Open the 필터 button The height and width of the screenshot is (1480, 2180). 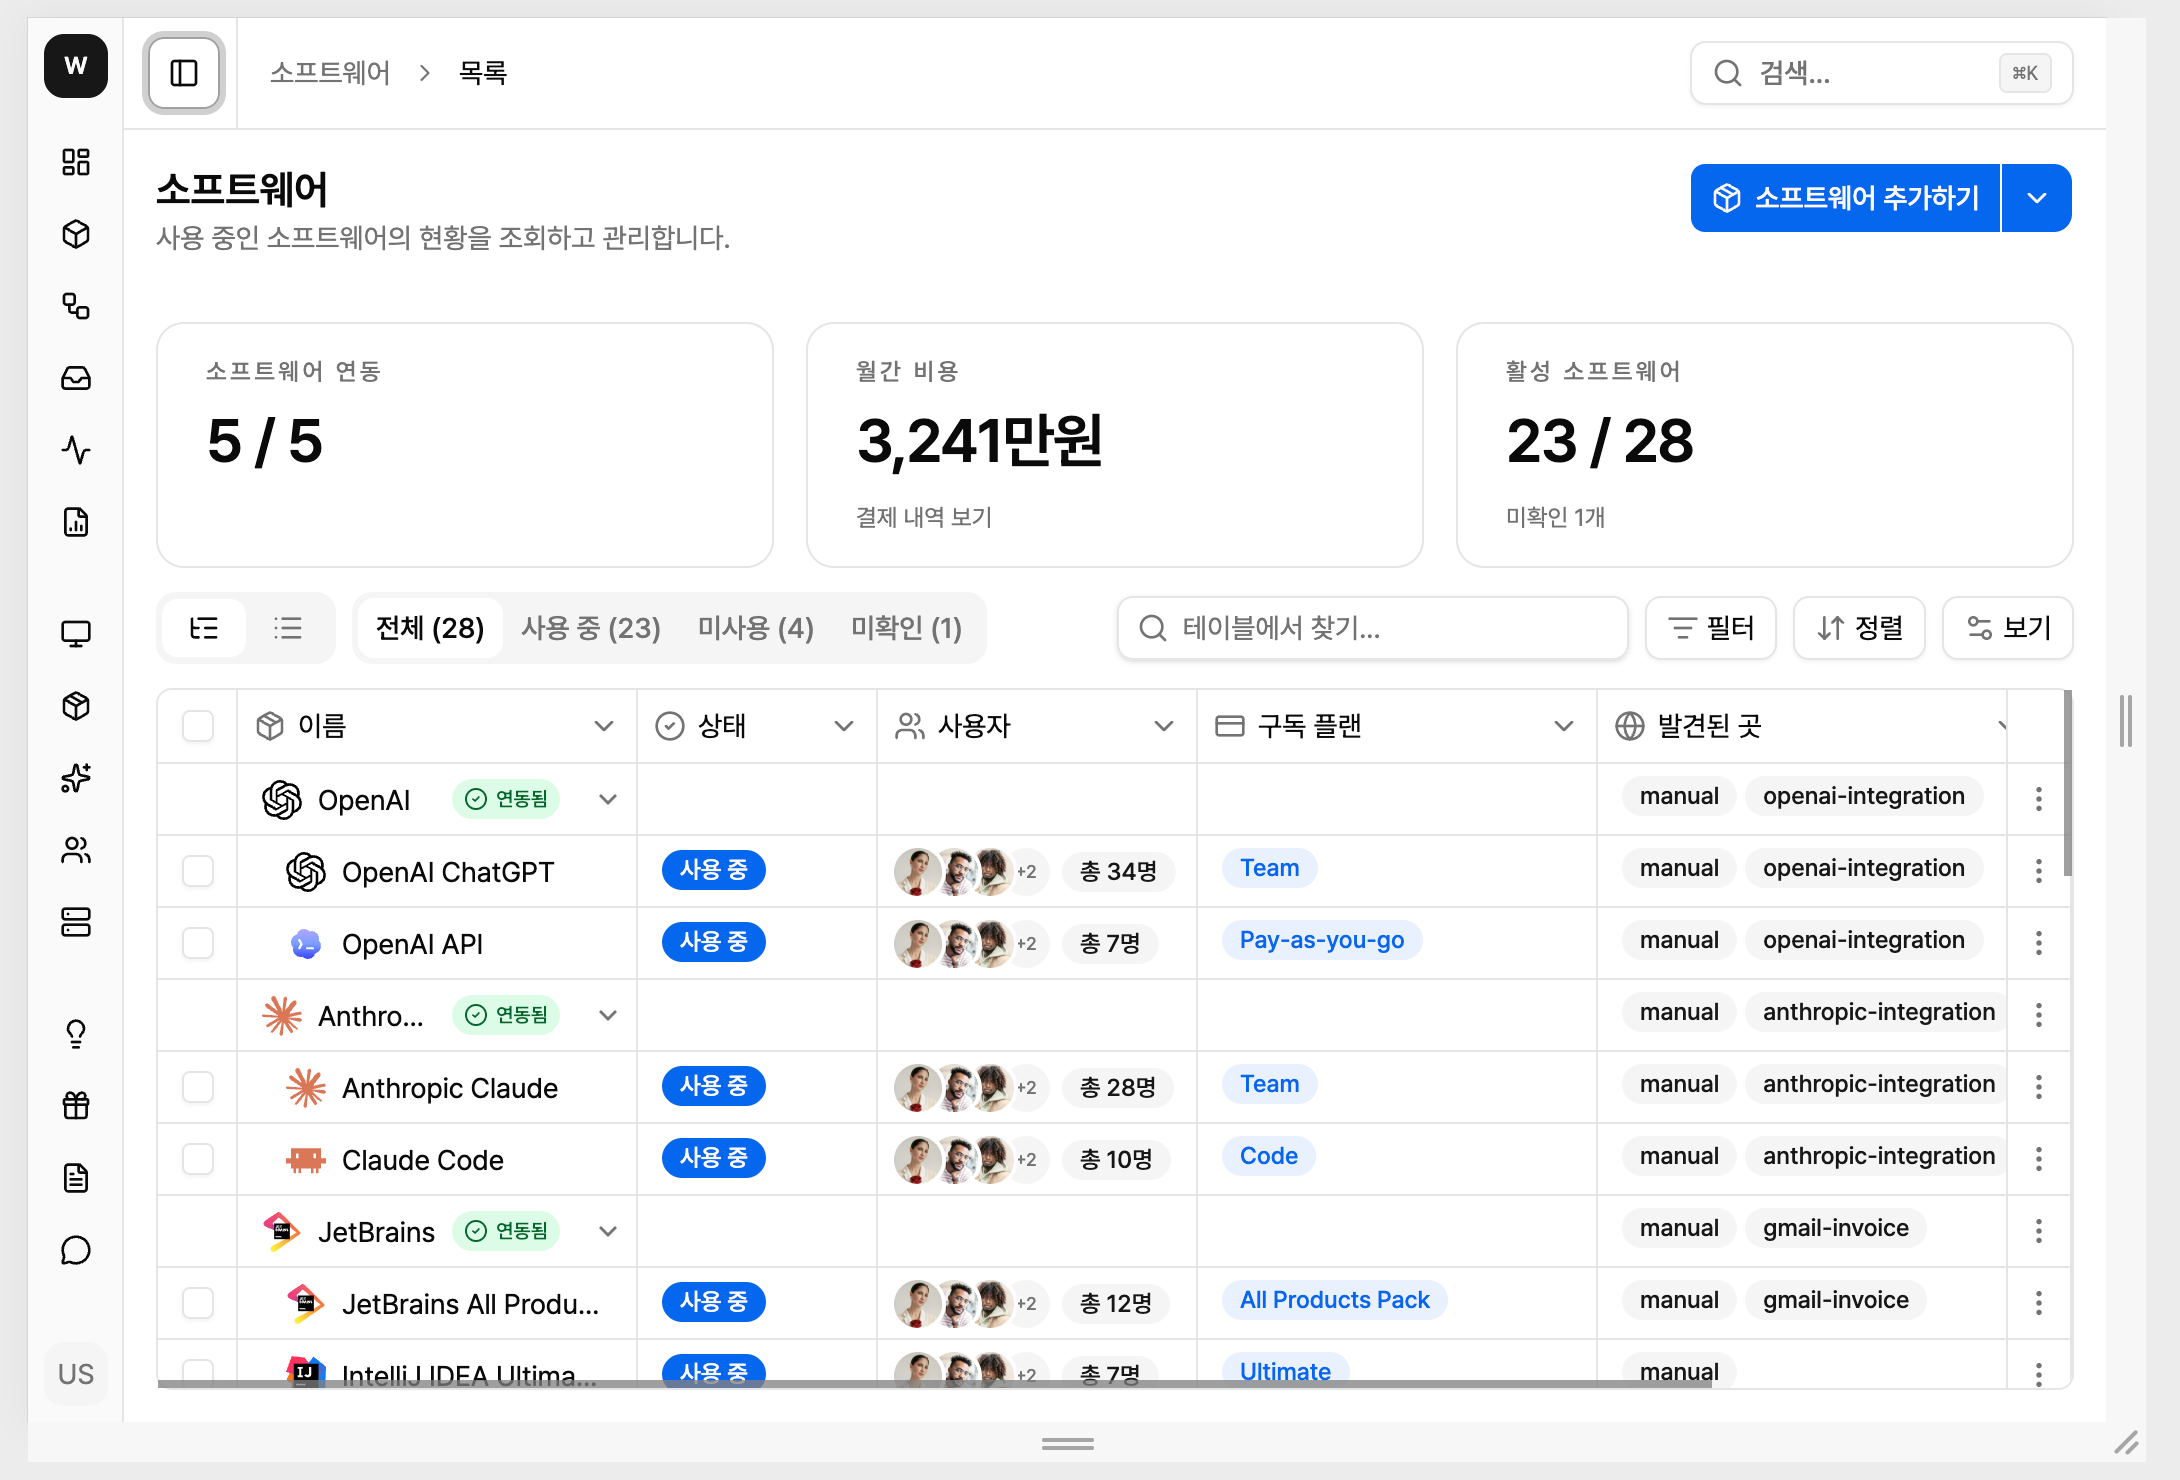[x=1711, y=628]
